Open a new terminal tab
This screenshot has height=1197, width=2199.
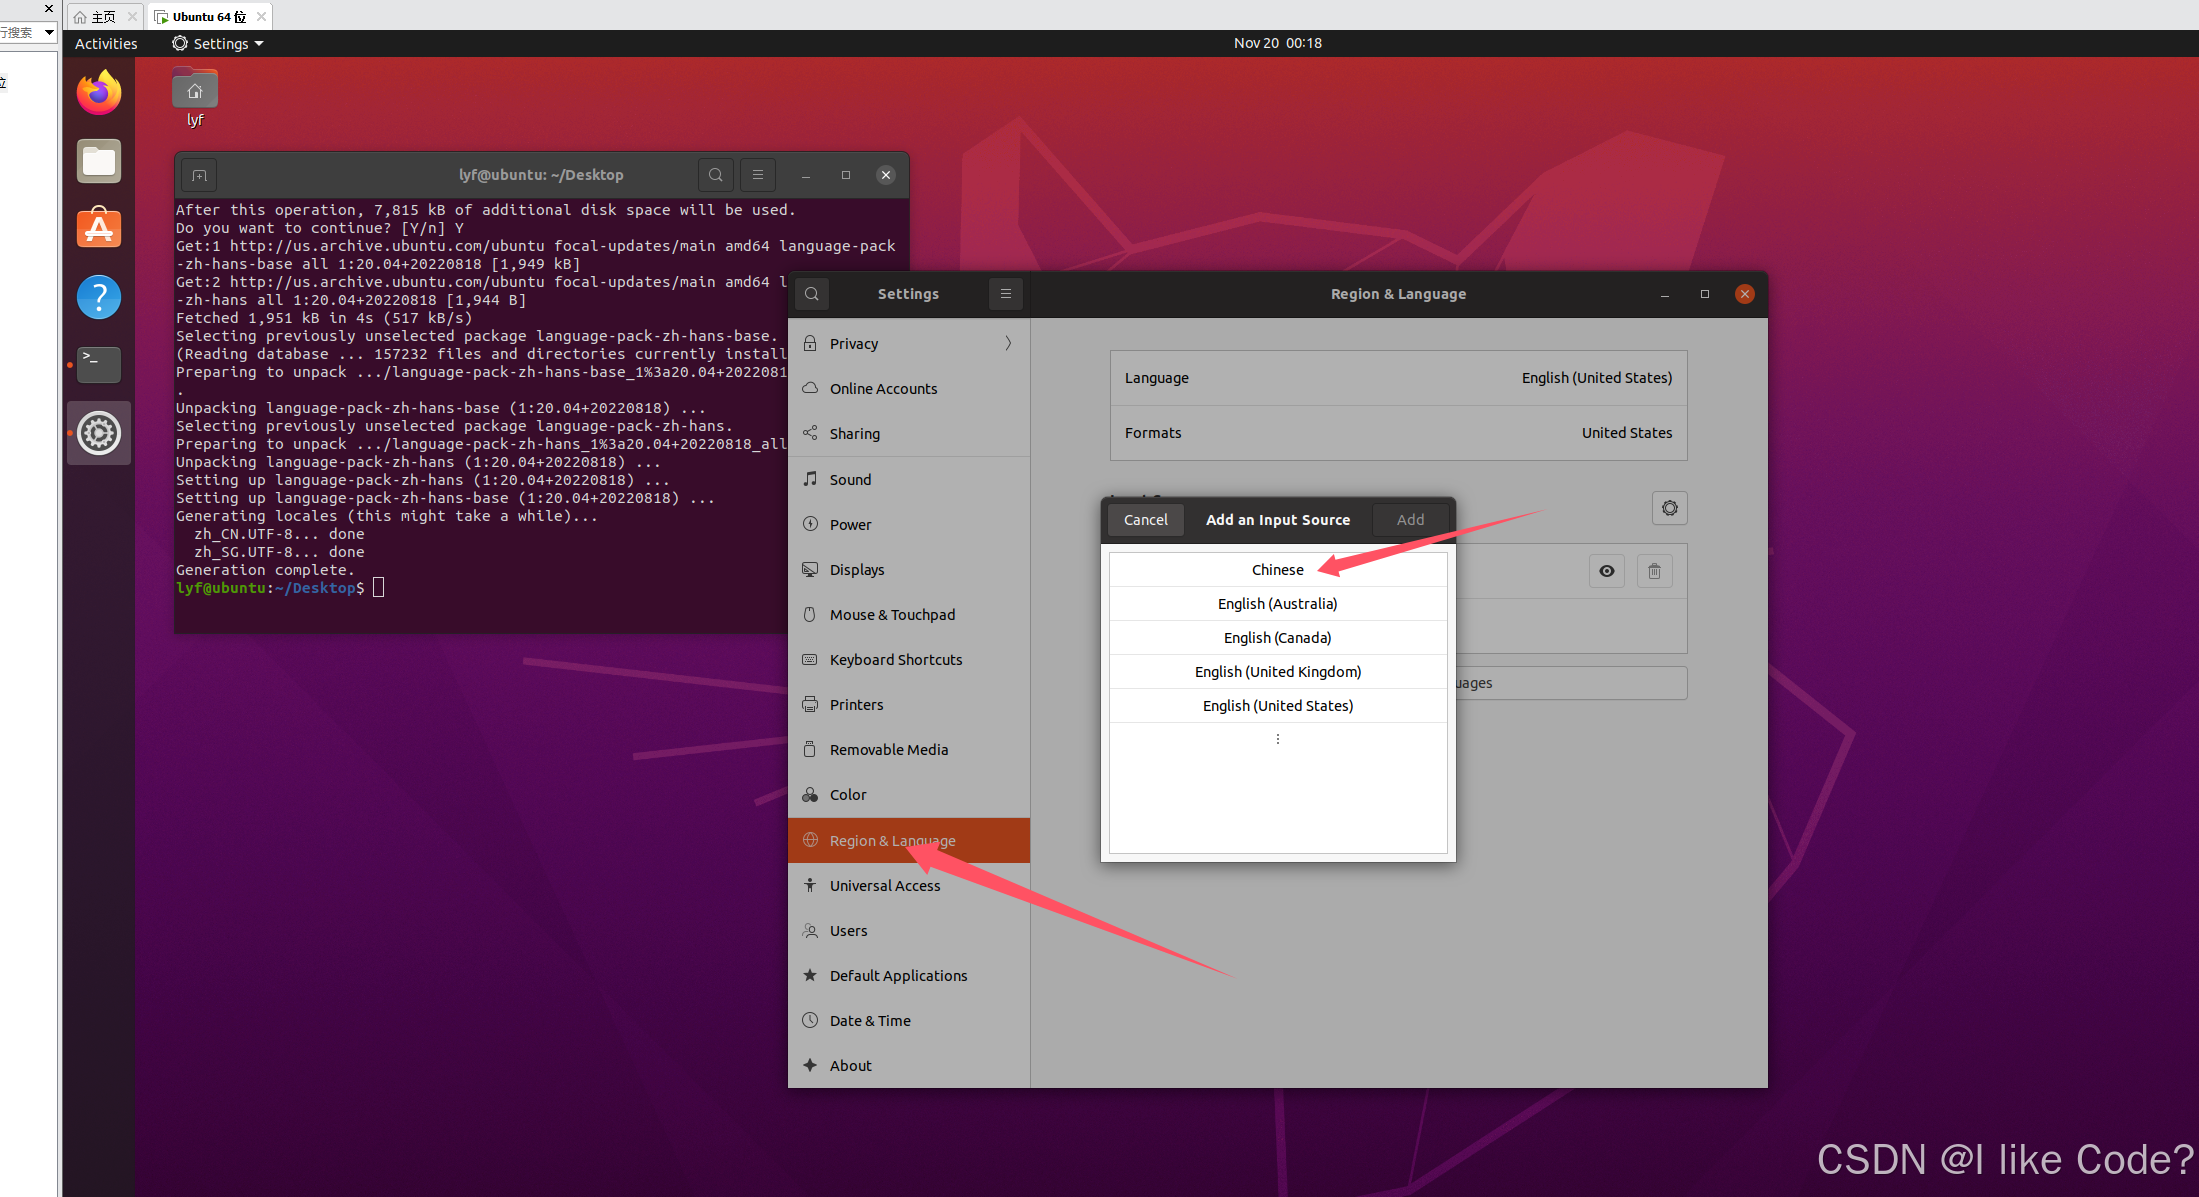(x=199, y=176)
